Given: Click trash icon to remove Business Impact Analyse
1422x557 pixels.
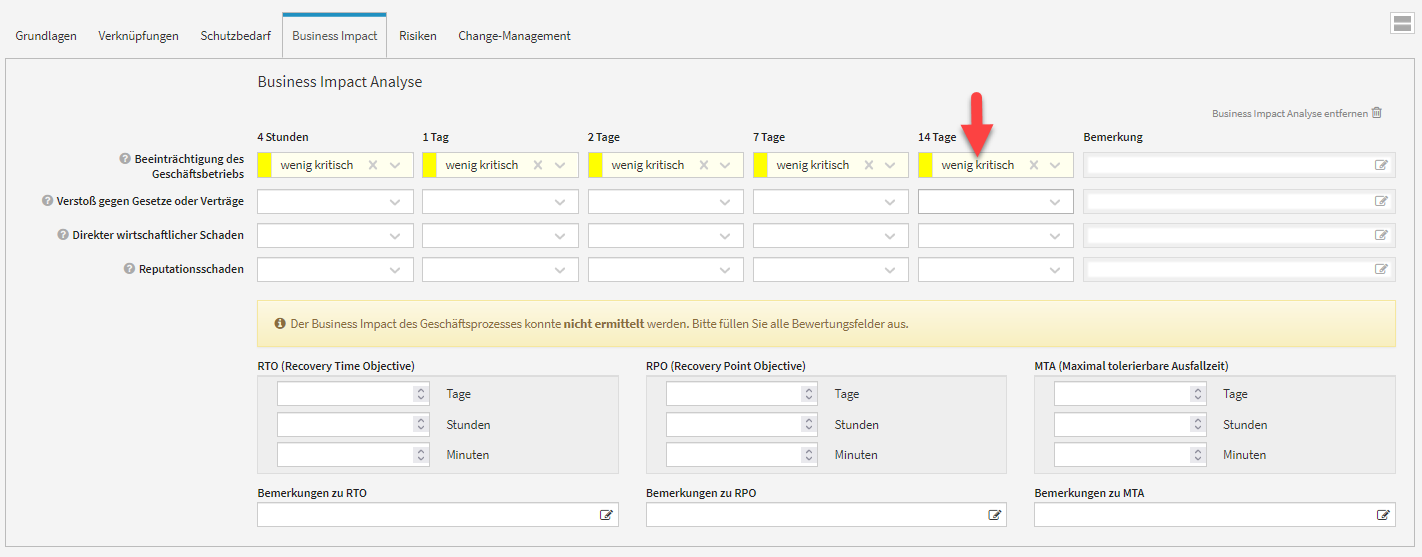Looking at the screenshot, I should [1377, 113].
